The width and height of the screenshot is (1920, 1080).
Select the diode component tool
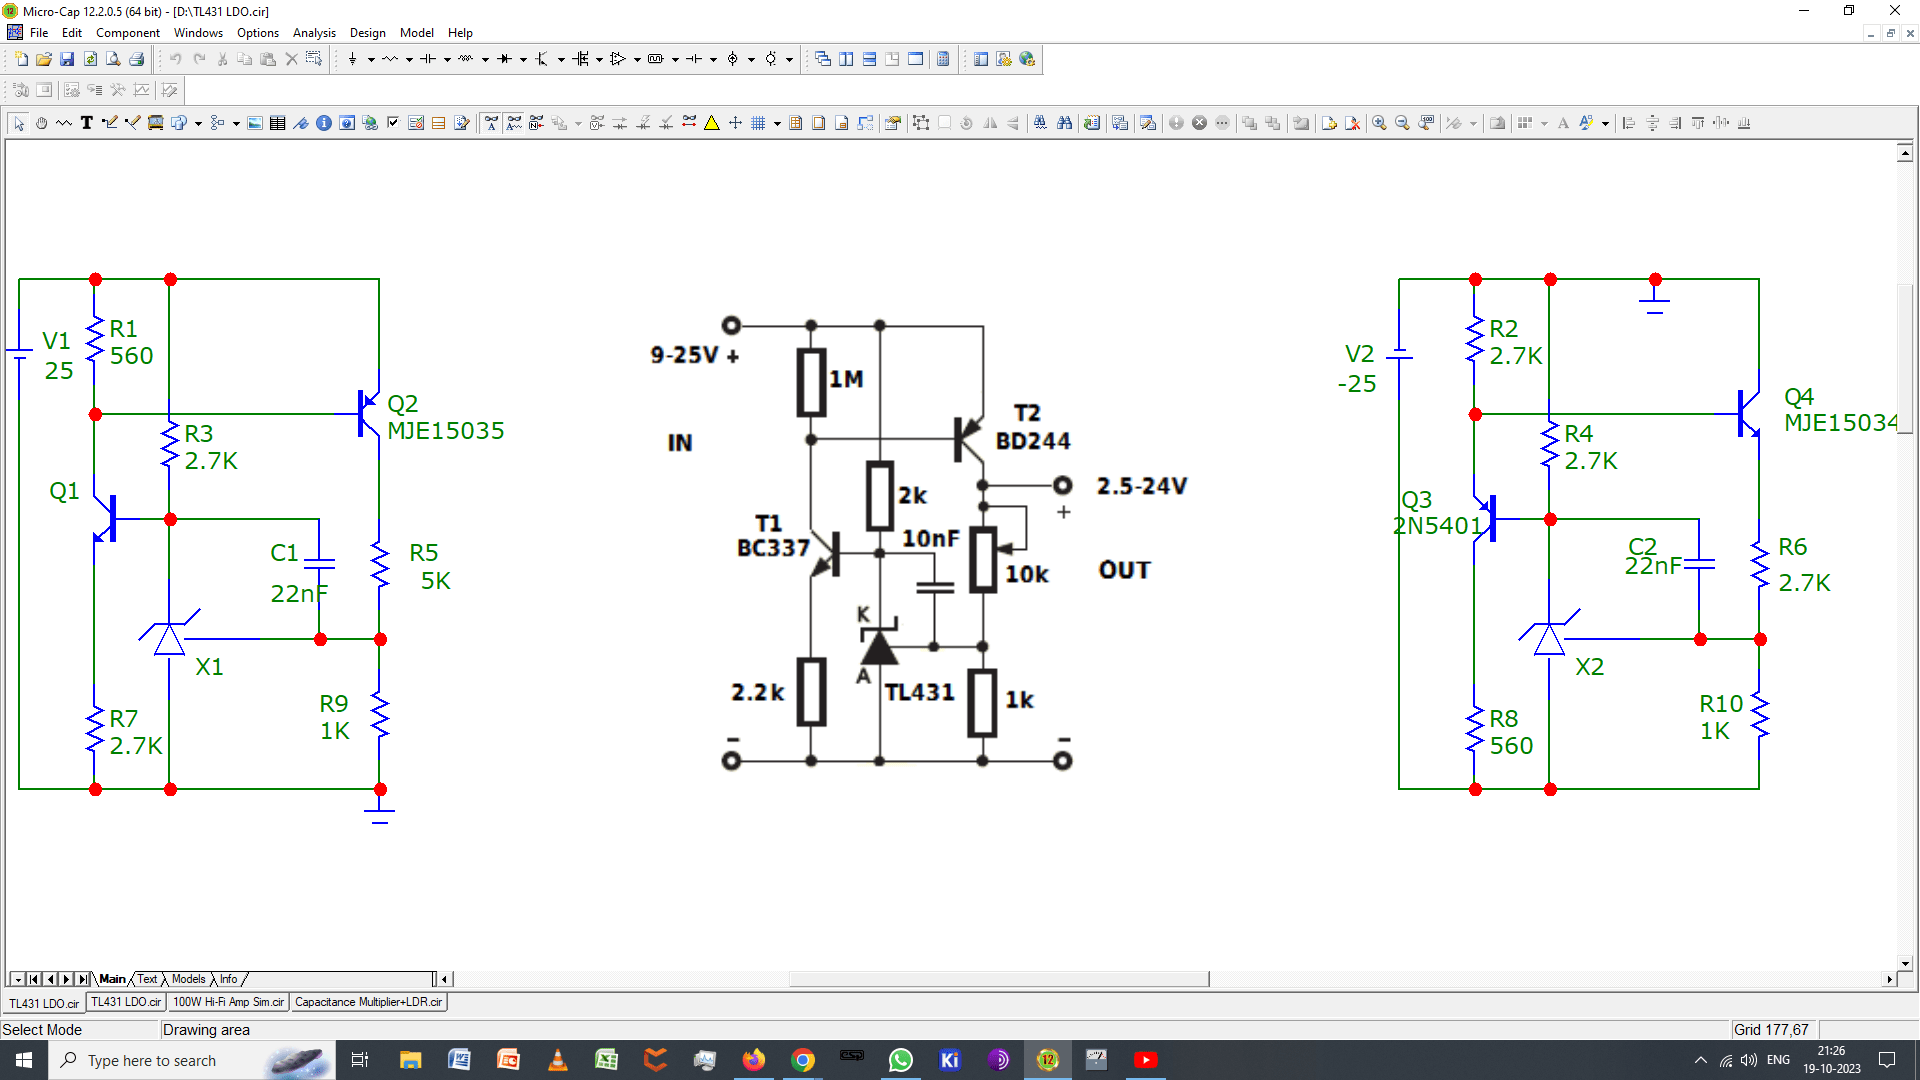(504, 59)
